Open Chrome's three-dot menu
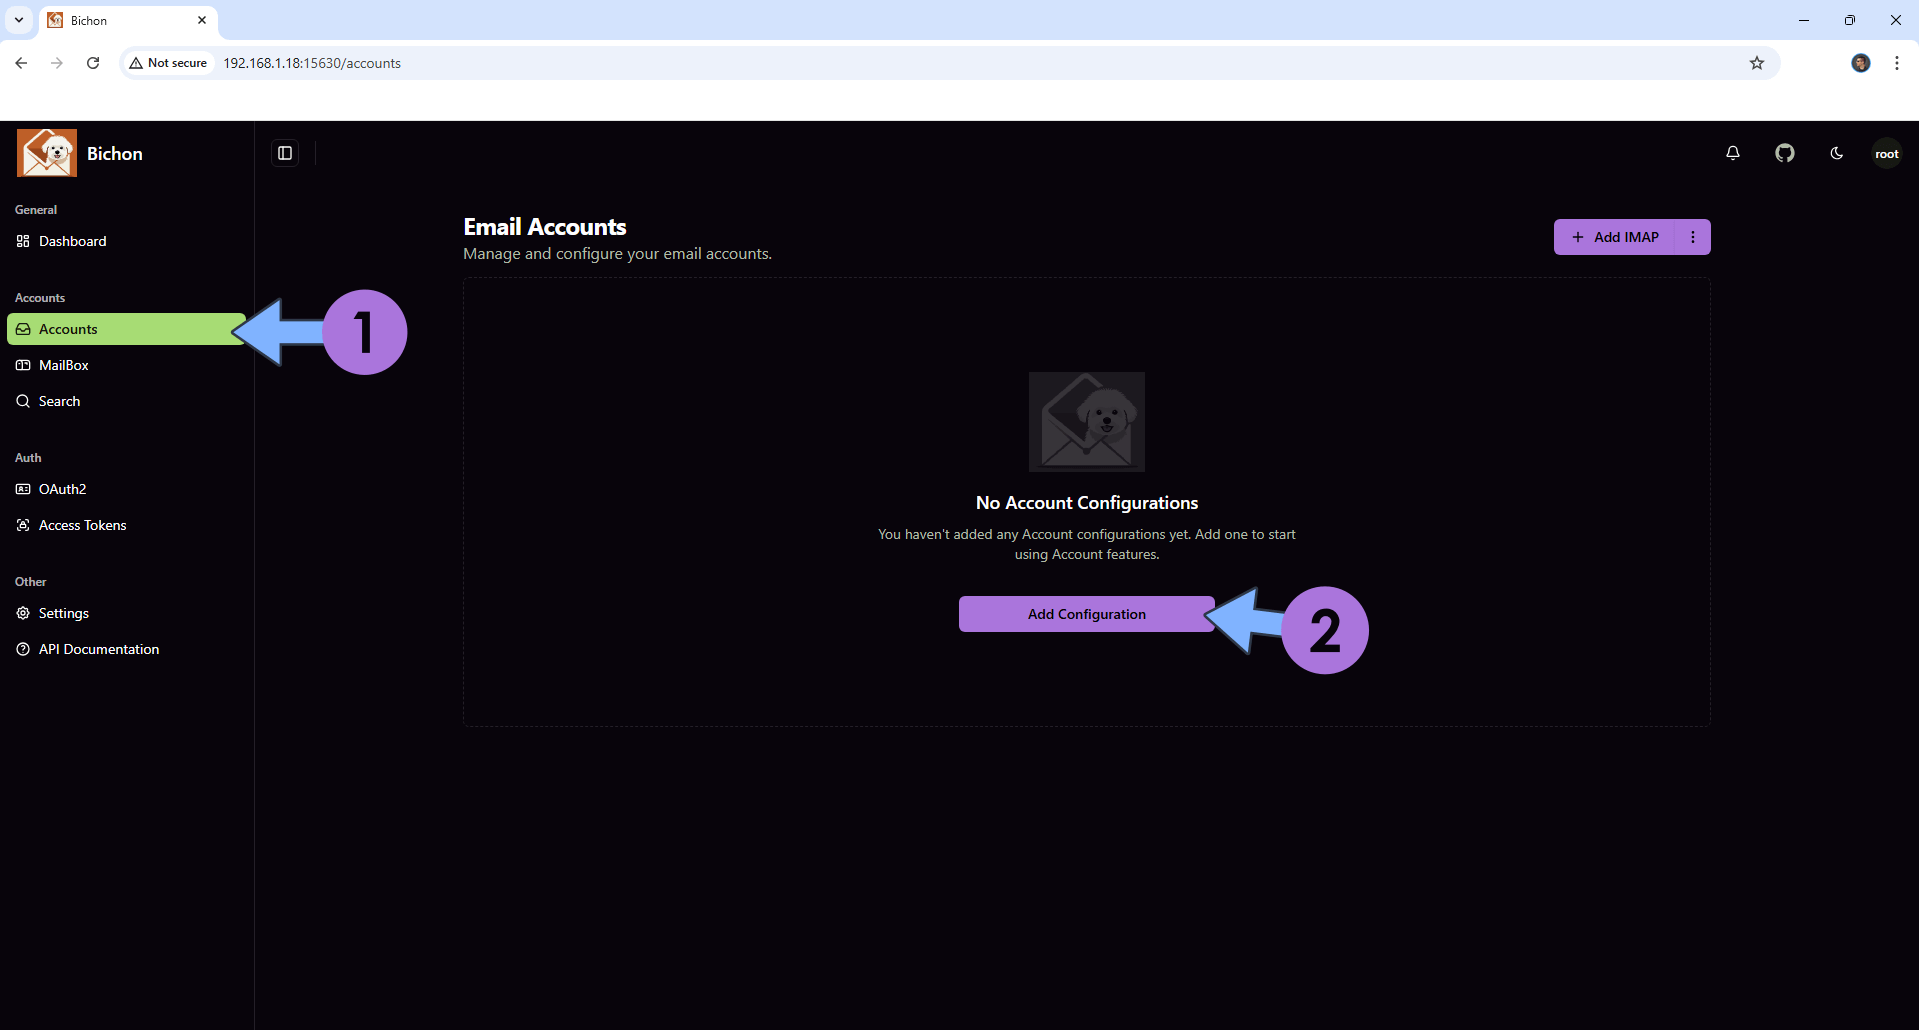The height and width of the screenshot is (1030, 1919). (x=1896, y=63)
